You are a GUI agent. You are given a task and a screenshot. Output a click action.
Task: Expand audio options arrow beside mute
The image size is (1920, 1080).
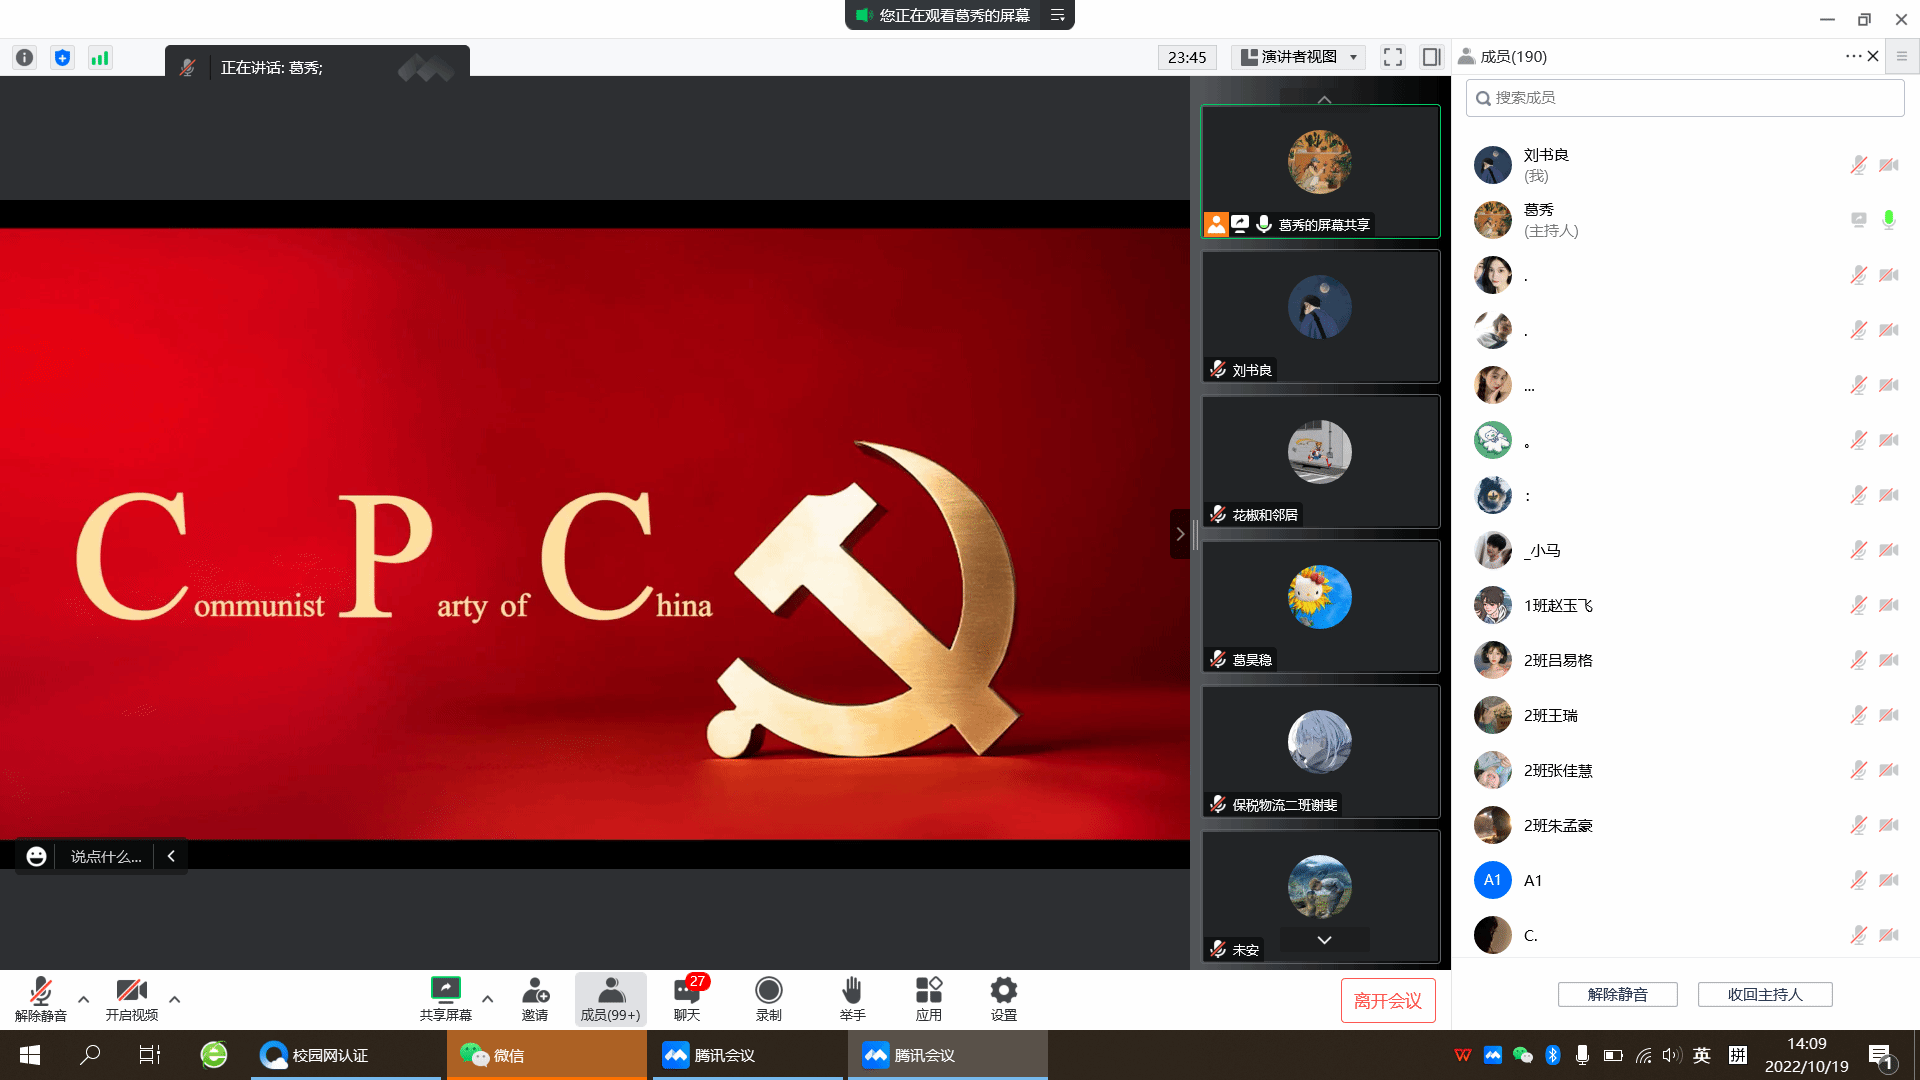point(84,998)
